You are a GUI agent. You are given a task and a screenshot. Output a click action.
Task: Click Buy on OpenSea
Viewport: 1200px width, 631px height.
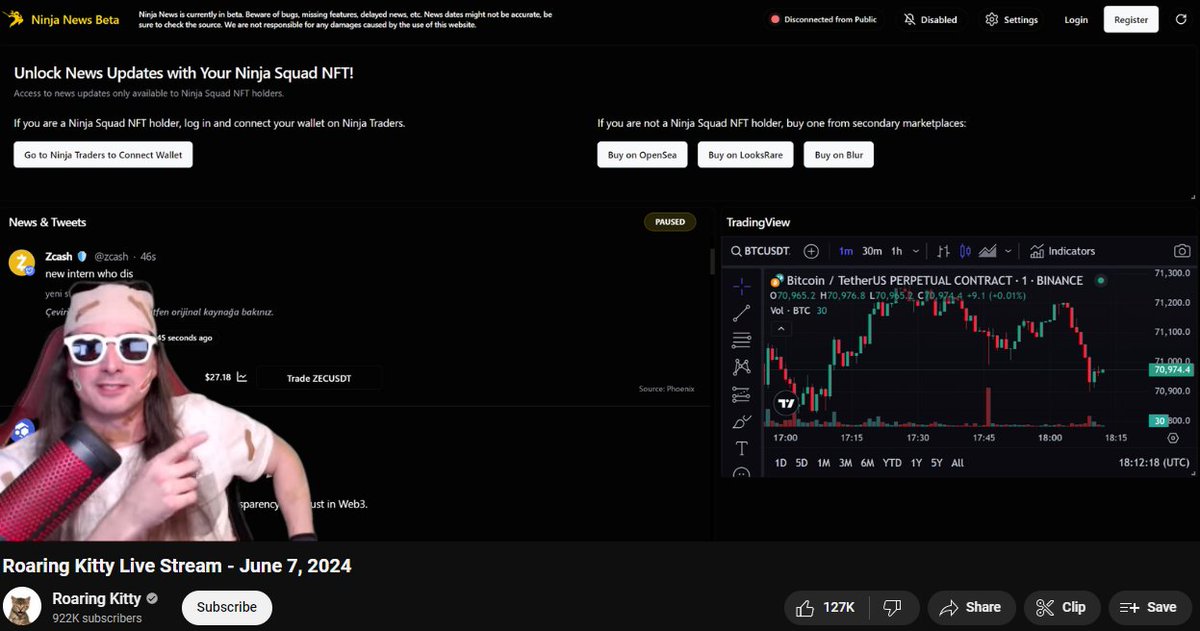pyautogui.click(x=642, y=155)
